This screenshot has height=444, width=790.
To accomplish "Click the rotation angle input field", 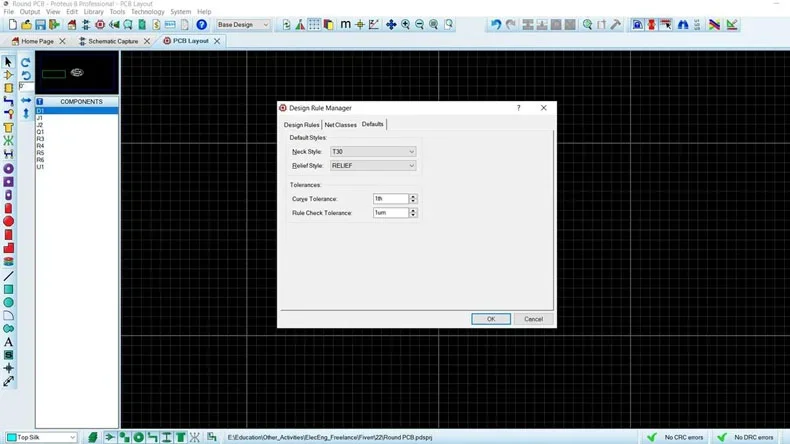I will [x=26, y=87].
